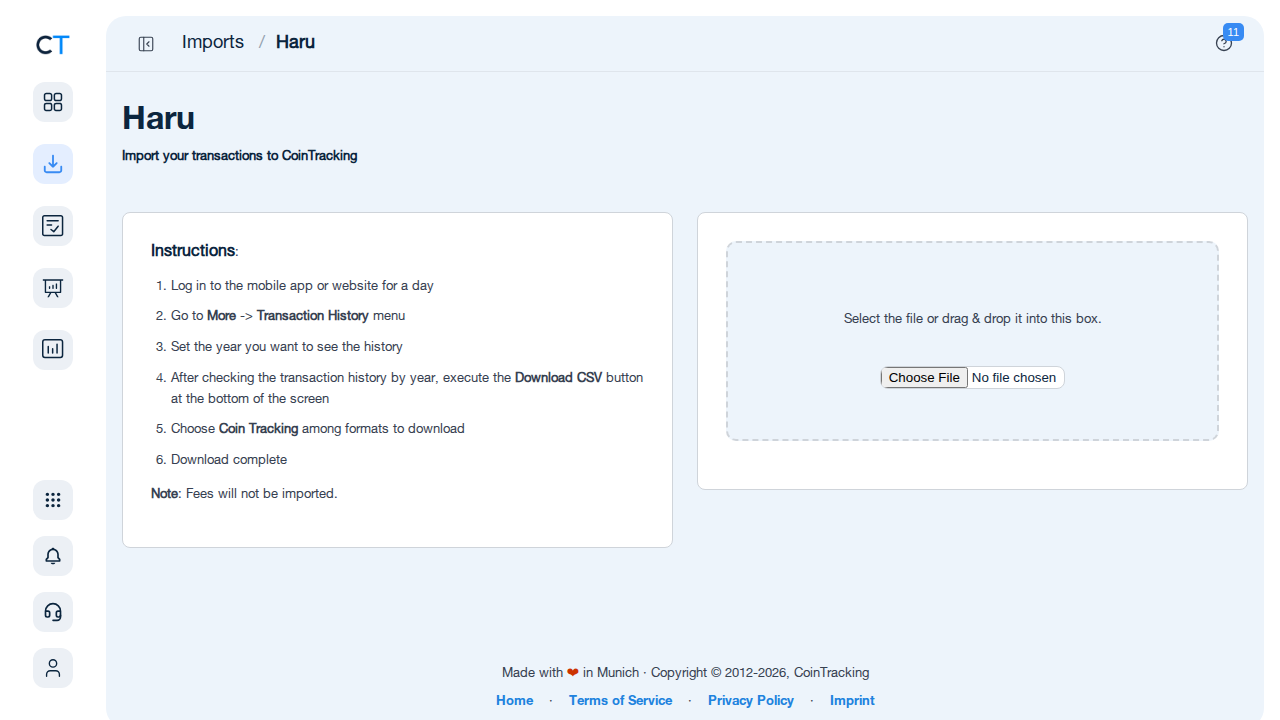This screenshot has height=720, width=1280.
Task: Open the Privacy Policy footer link
Action: [751, 700]
